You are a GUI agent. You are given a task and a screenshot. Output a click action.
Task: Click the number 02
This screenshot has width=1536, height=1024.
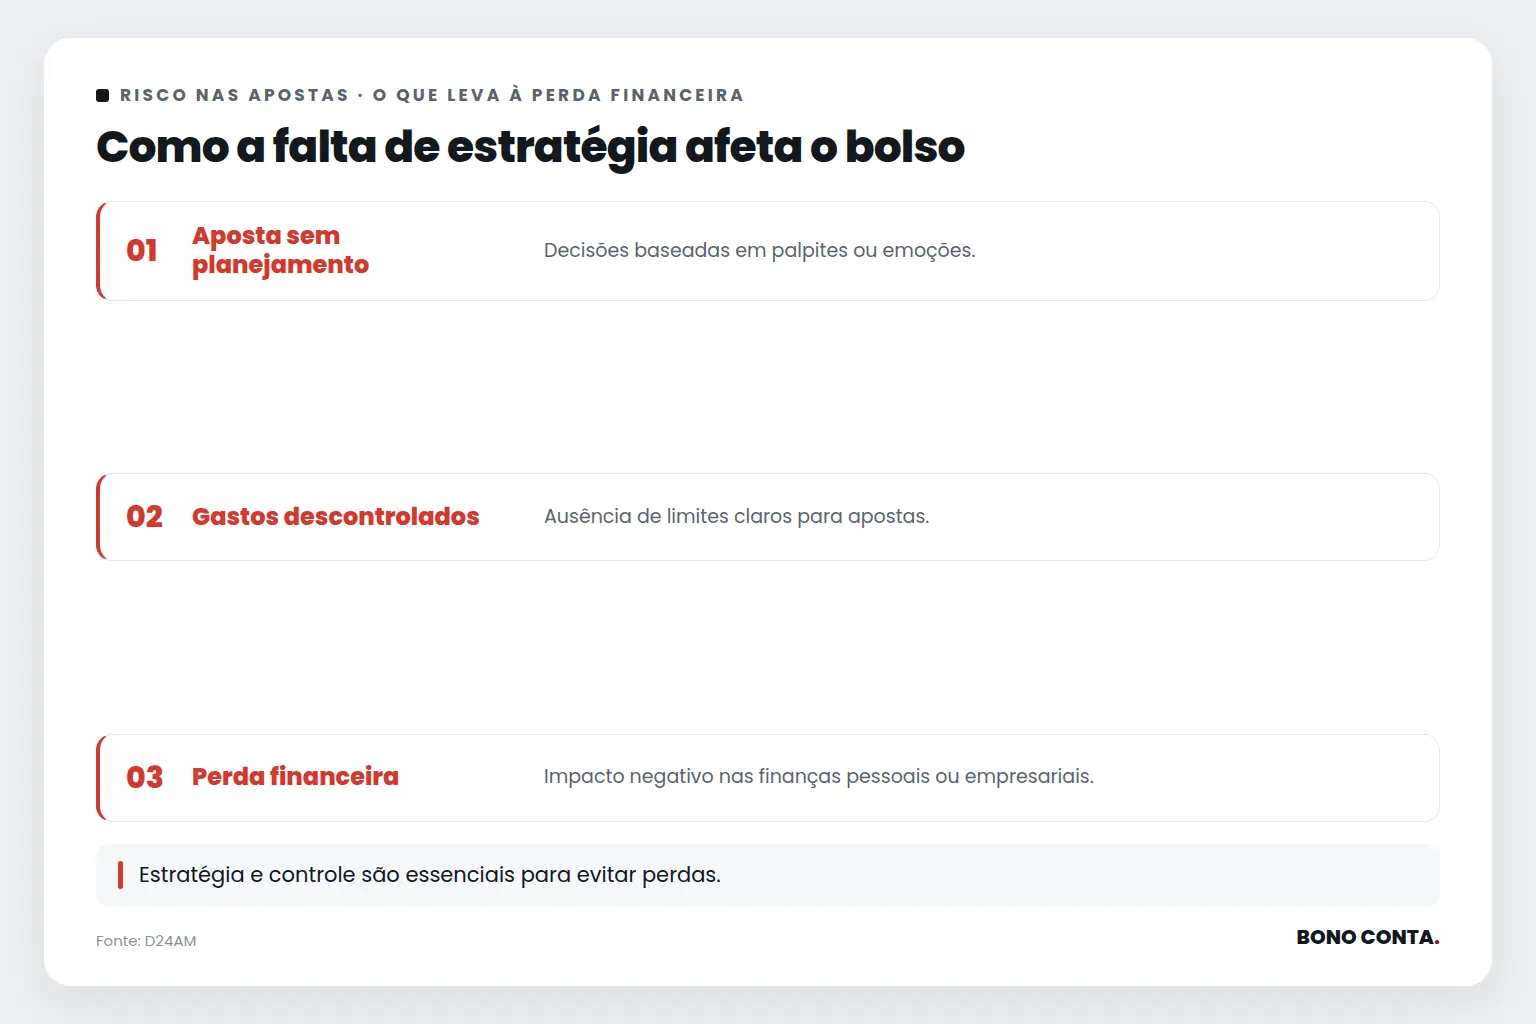click(x=144, y=516)
